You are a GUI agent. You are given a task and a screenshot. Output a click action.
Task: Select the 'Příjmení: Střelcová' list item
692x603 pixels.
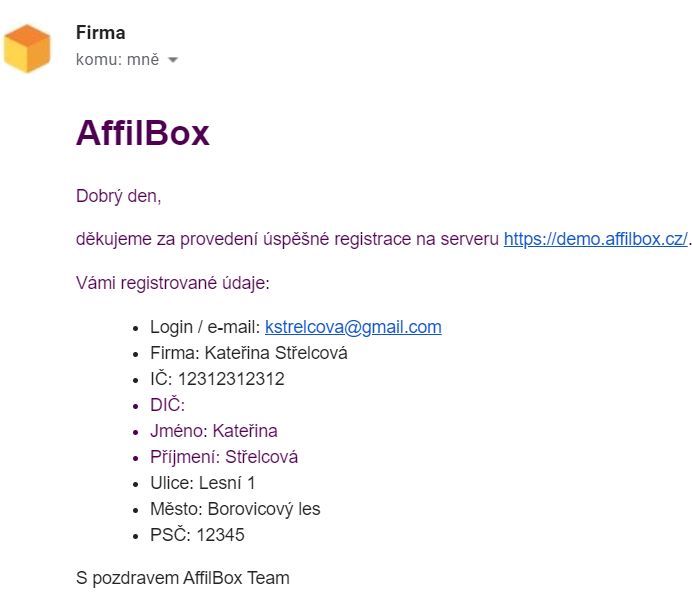224,457
